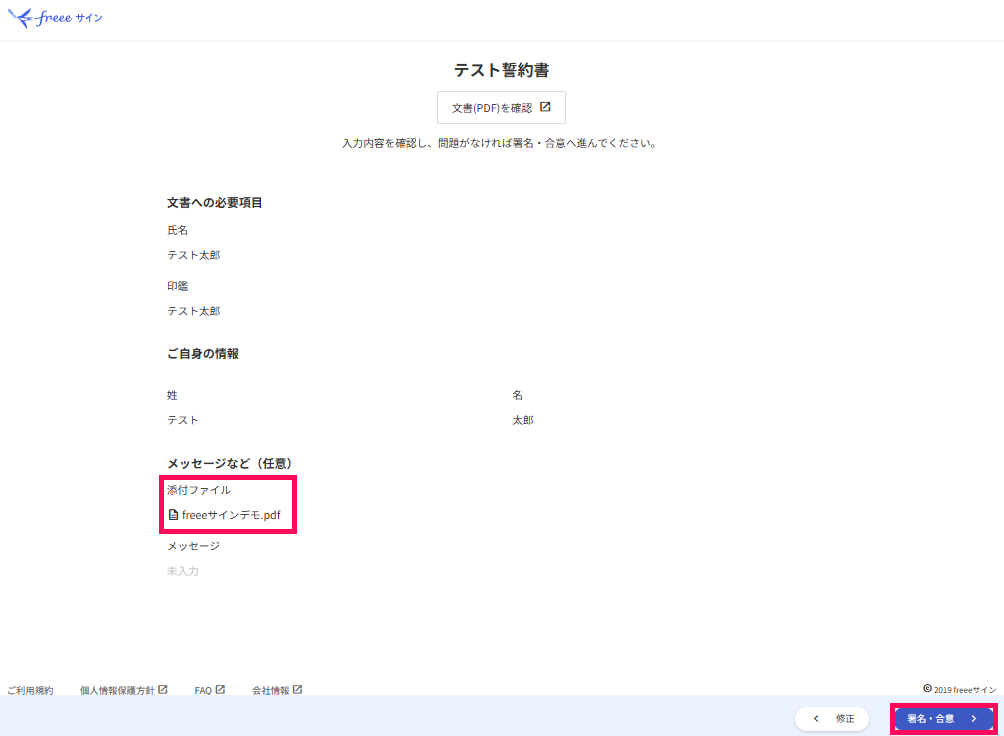Click 太郎 value under 名
1004x736 pixels.
[x=522, y=420]
